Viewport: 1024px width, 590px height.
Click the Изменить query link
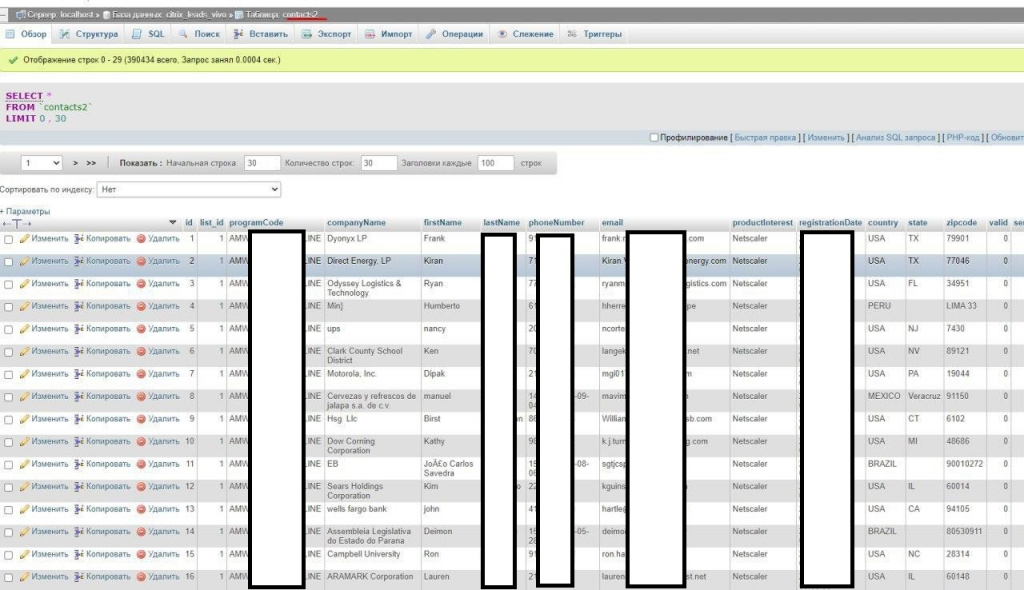click(826, 137)
